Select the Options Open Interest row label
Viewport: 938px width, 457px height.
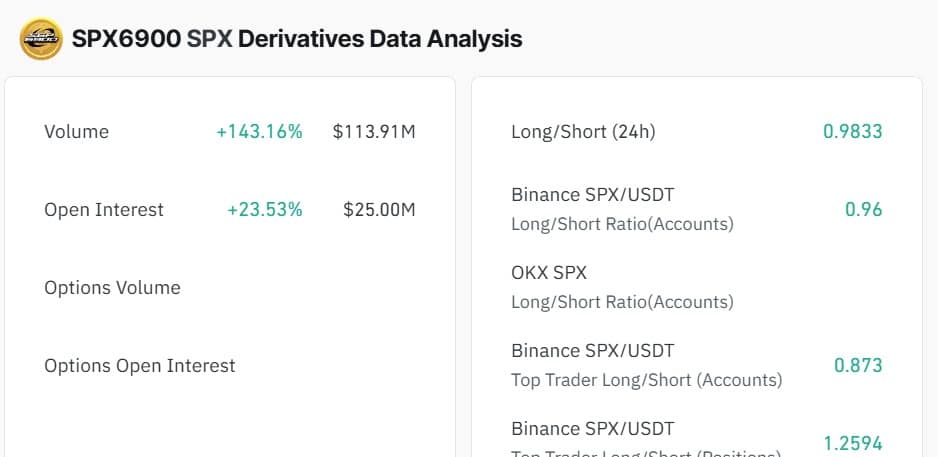[x=140, y=366]
